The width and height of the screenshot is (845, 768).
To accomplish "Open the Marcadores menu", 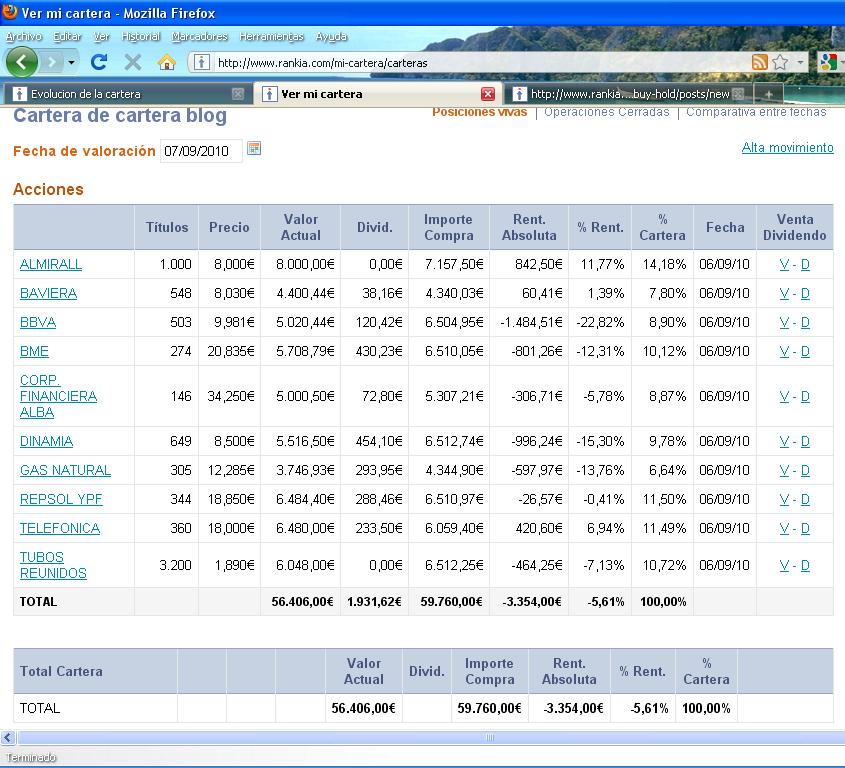I will tap(199, 36).
